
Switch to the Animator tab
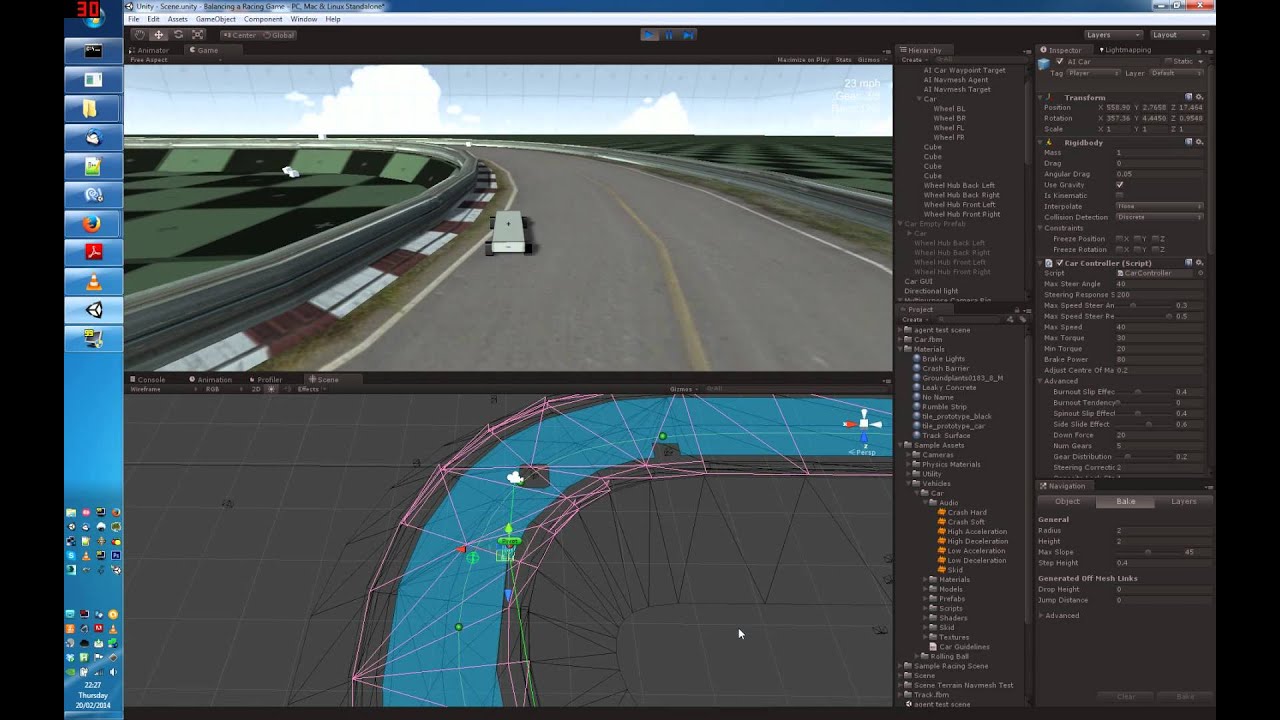tap(152, 49)
